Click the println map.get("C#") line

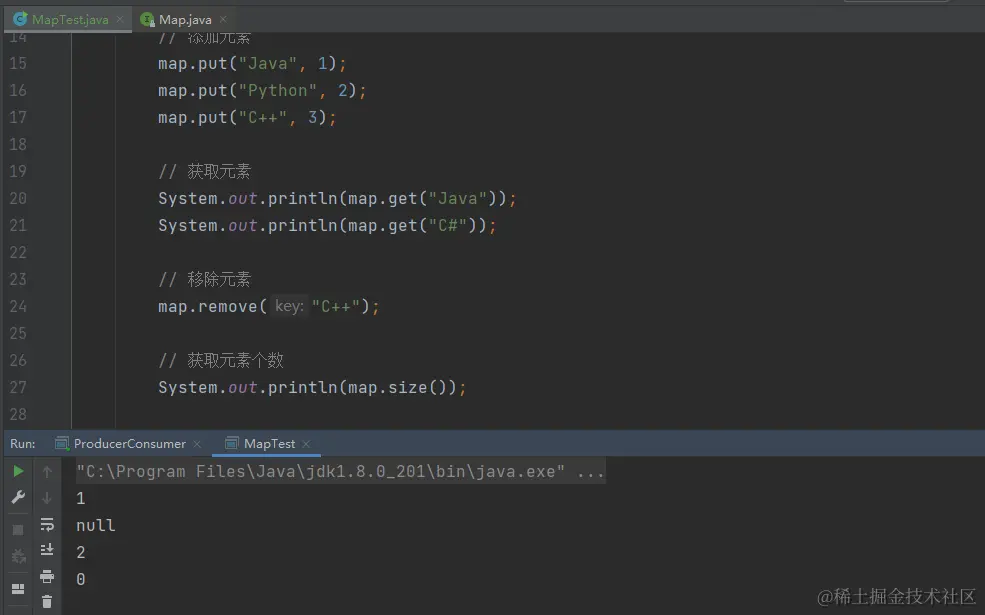coord(327,226)
